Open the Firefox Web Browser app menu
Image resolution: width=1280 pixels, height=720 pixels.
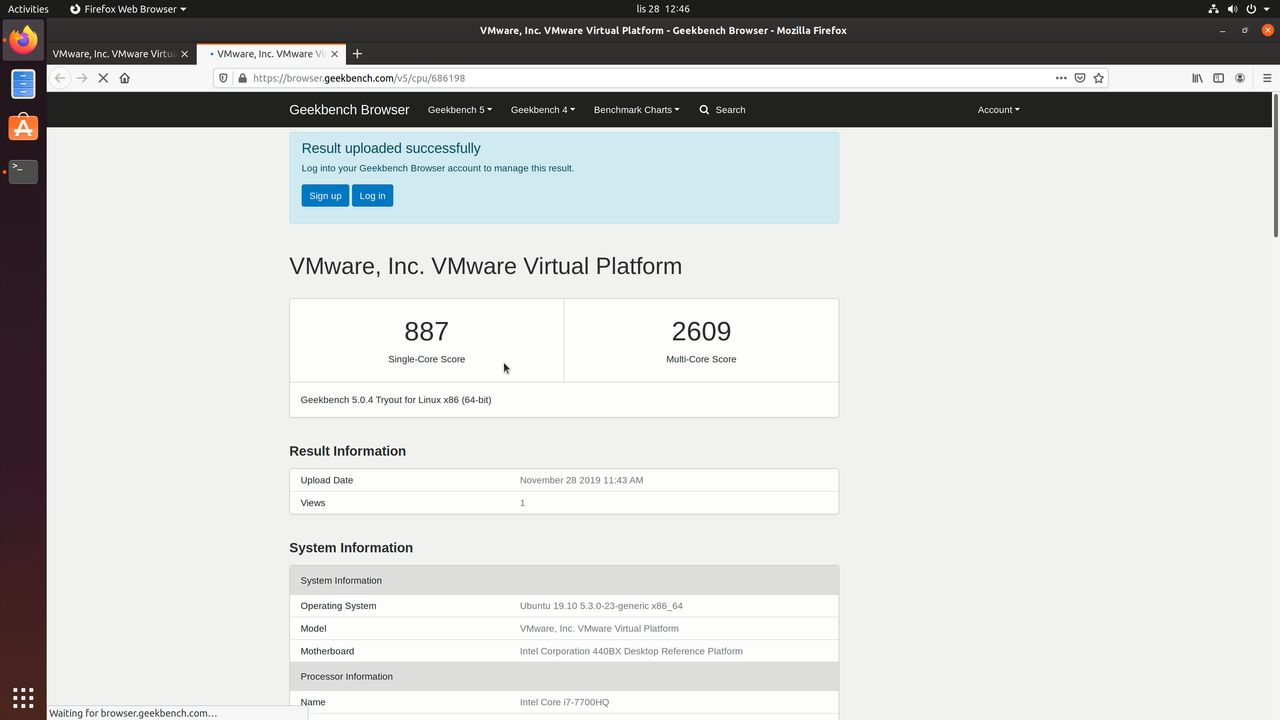pyautogui.click(x=128, y=9)
